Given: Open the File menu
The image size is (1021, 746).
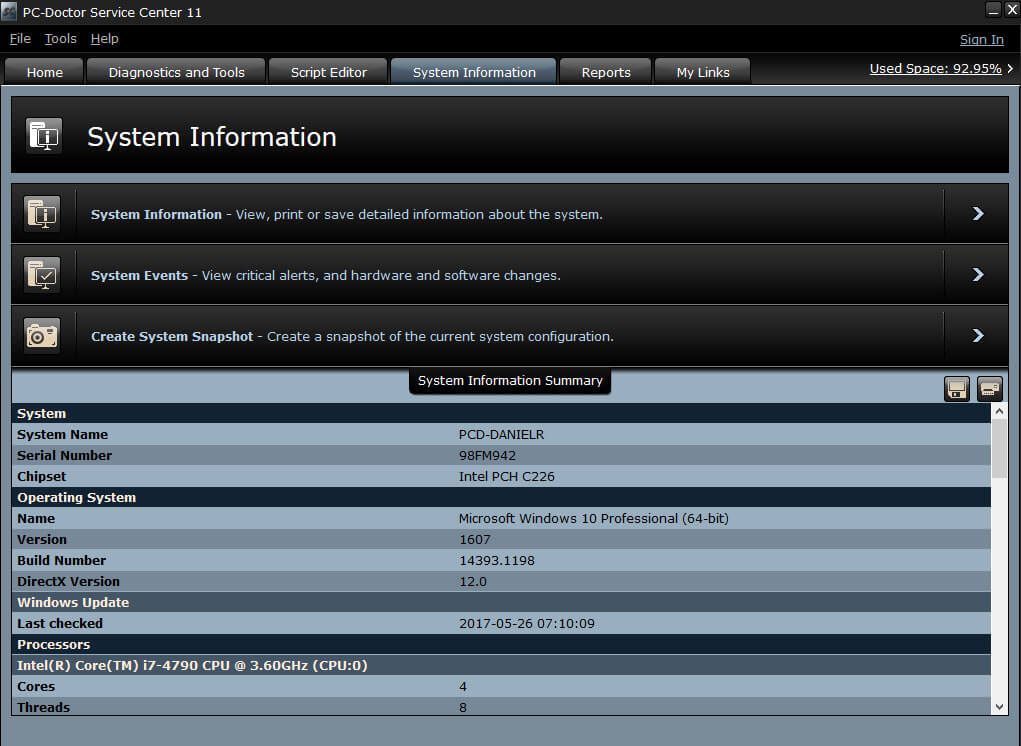Looking at the screenshot, I should coord(20,38).
